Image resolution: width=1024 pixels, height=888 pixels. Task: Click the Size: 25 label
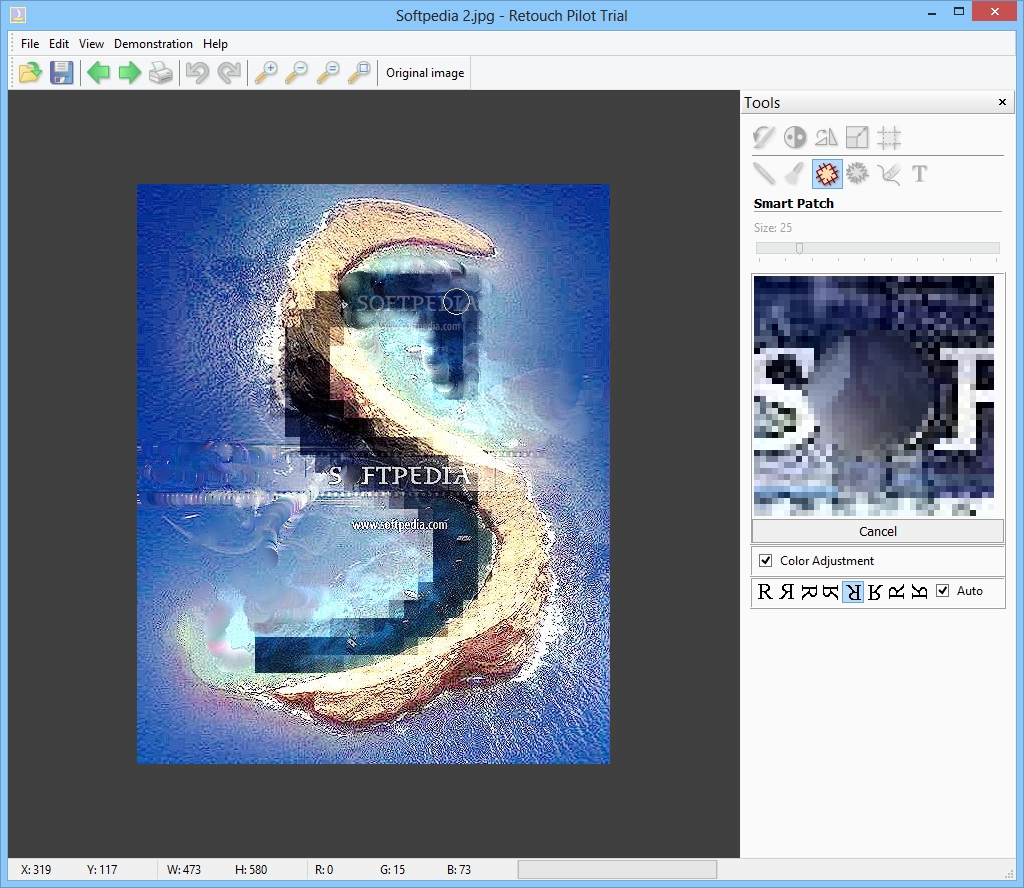click(x=773, y=228)
